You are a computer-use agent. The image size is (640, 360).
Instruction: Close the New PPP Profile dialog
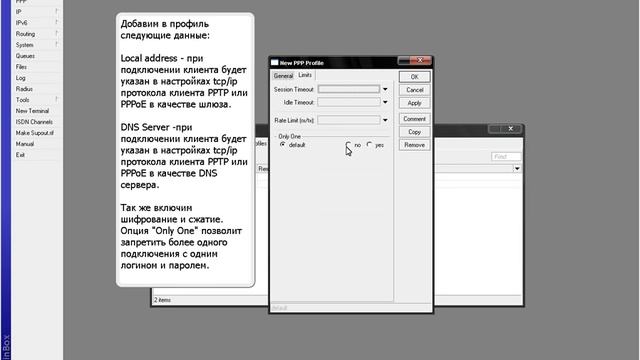coord(420,60)
